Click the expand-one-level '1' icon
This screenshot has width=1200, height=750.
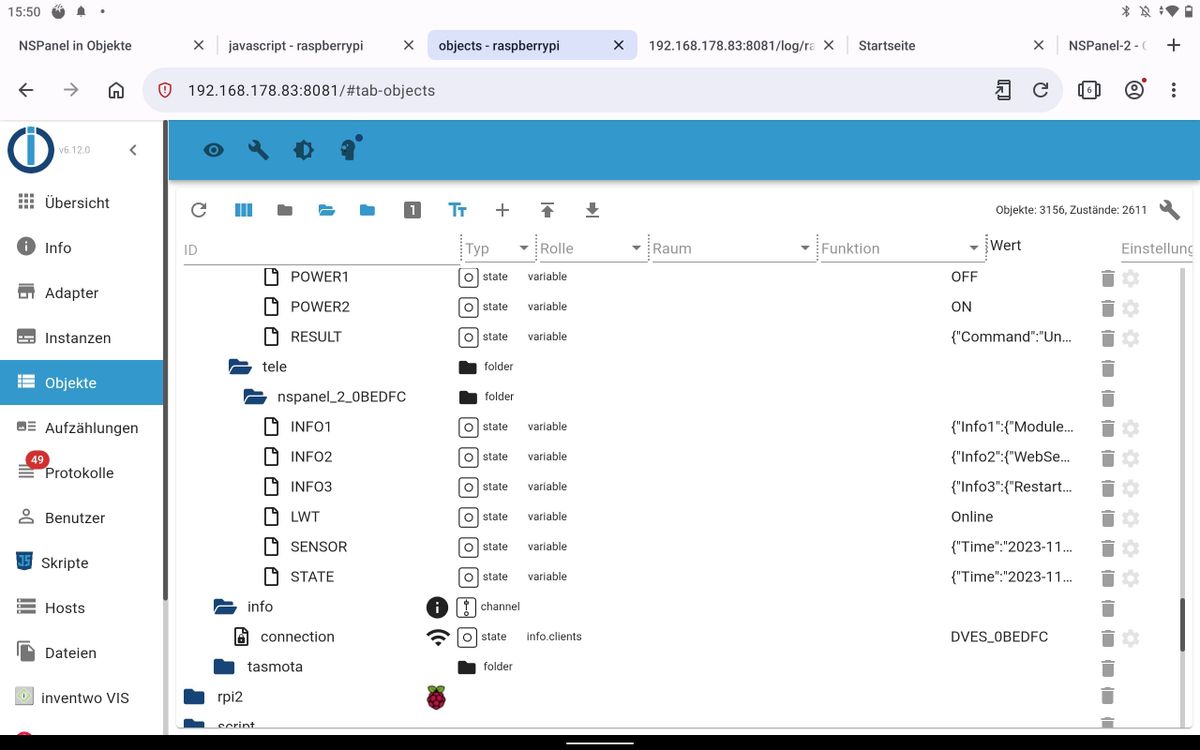click(412, 210)
